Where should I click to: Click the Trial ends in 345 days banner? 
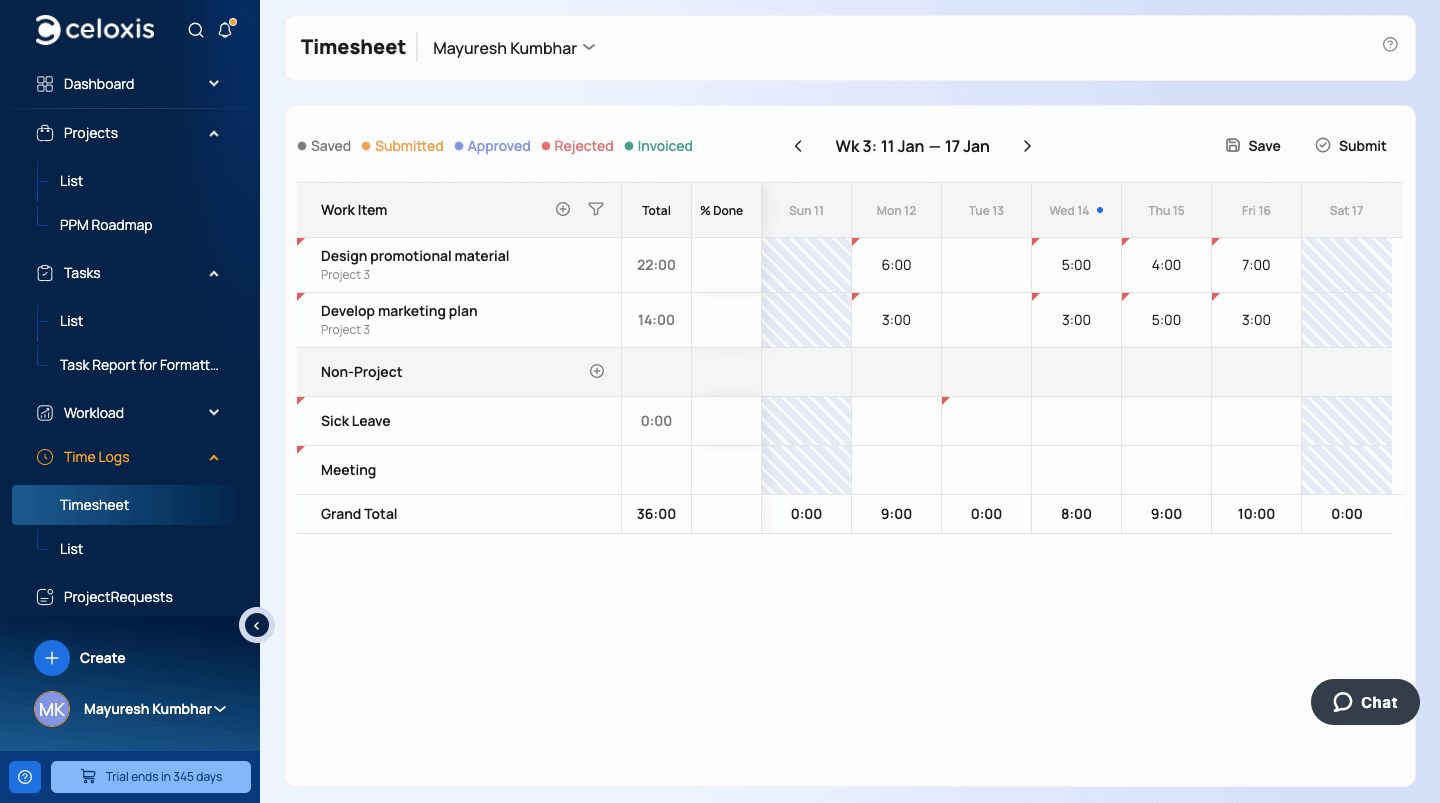point(151,776)
